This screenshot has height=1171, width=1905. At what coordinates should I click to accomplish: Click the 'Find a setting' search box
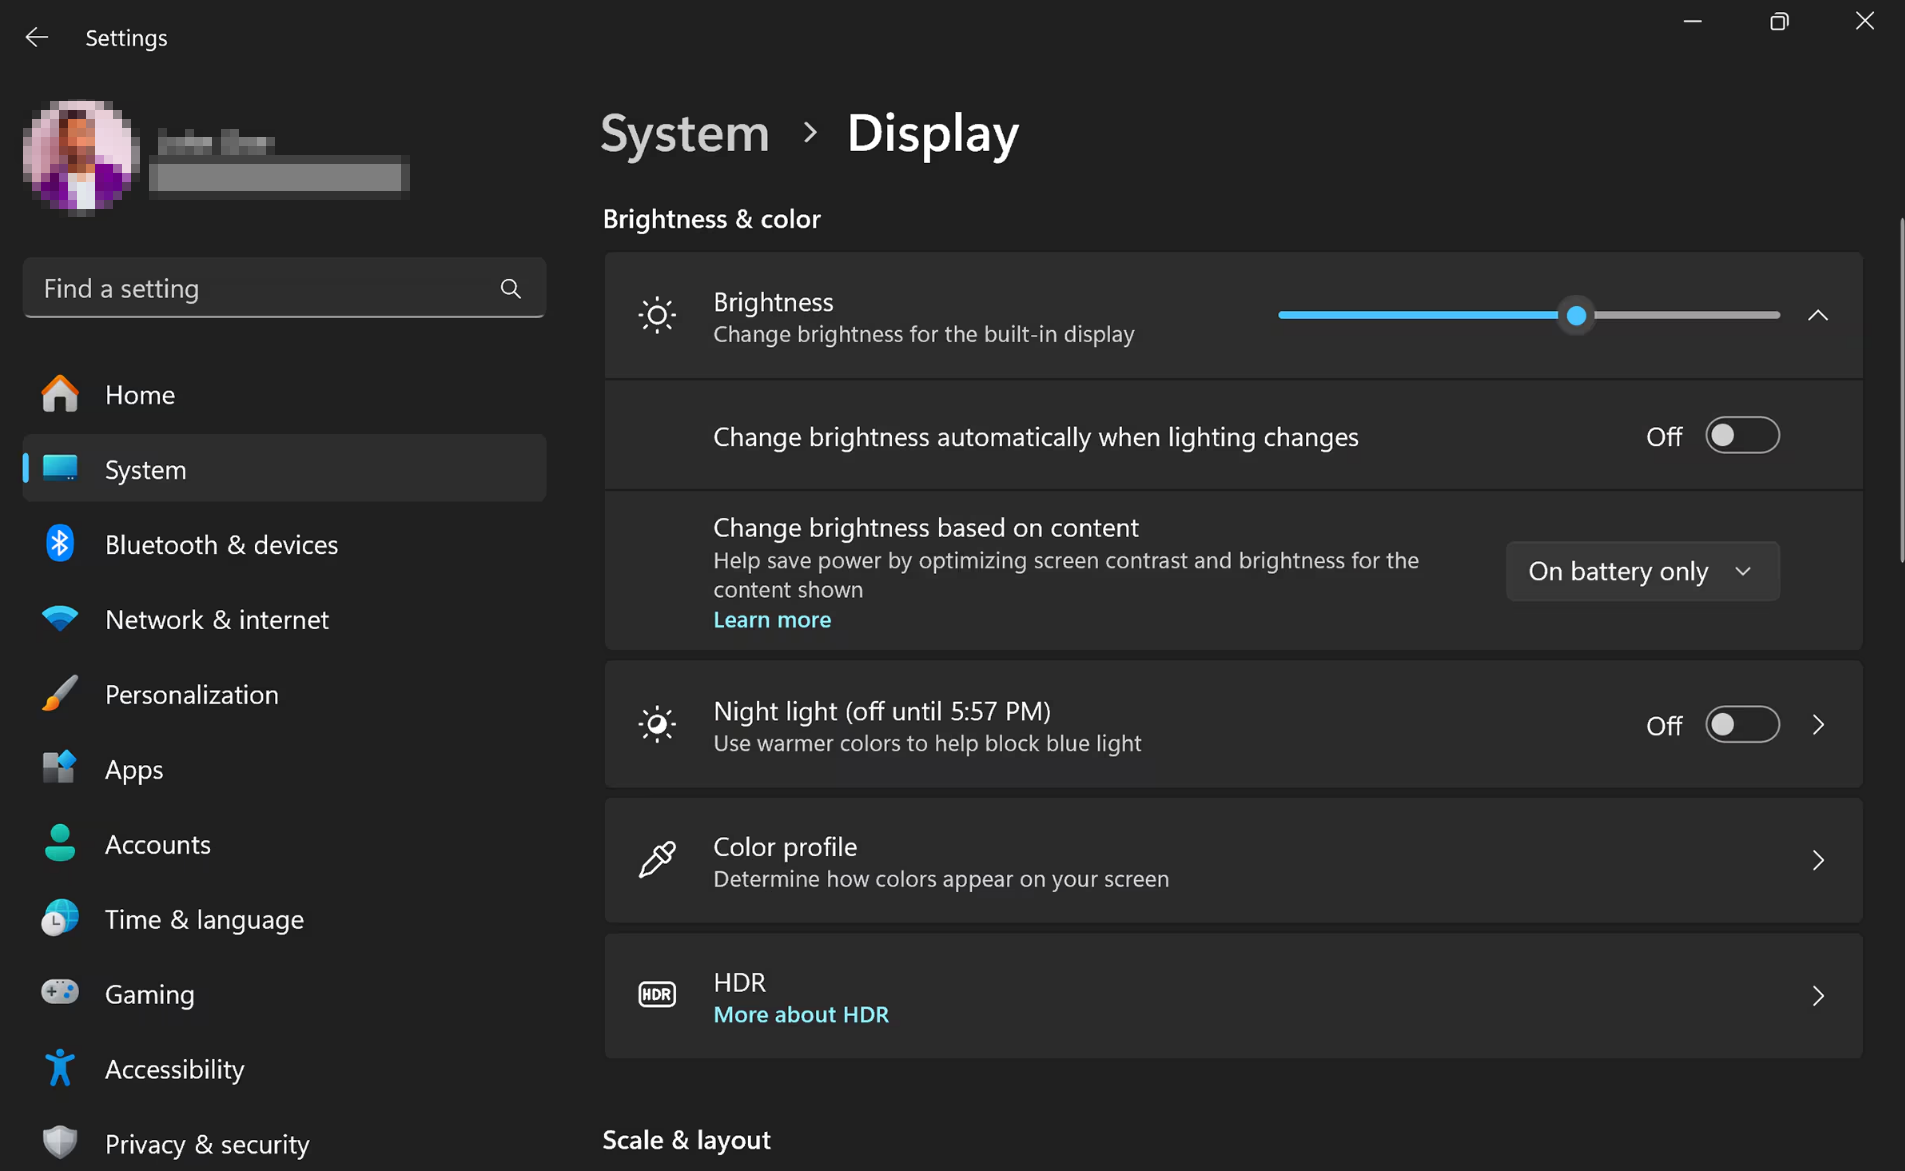coord(265,289)
